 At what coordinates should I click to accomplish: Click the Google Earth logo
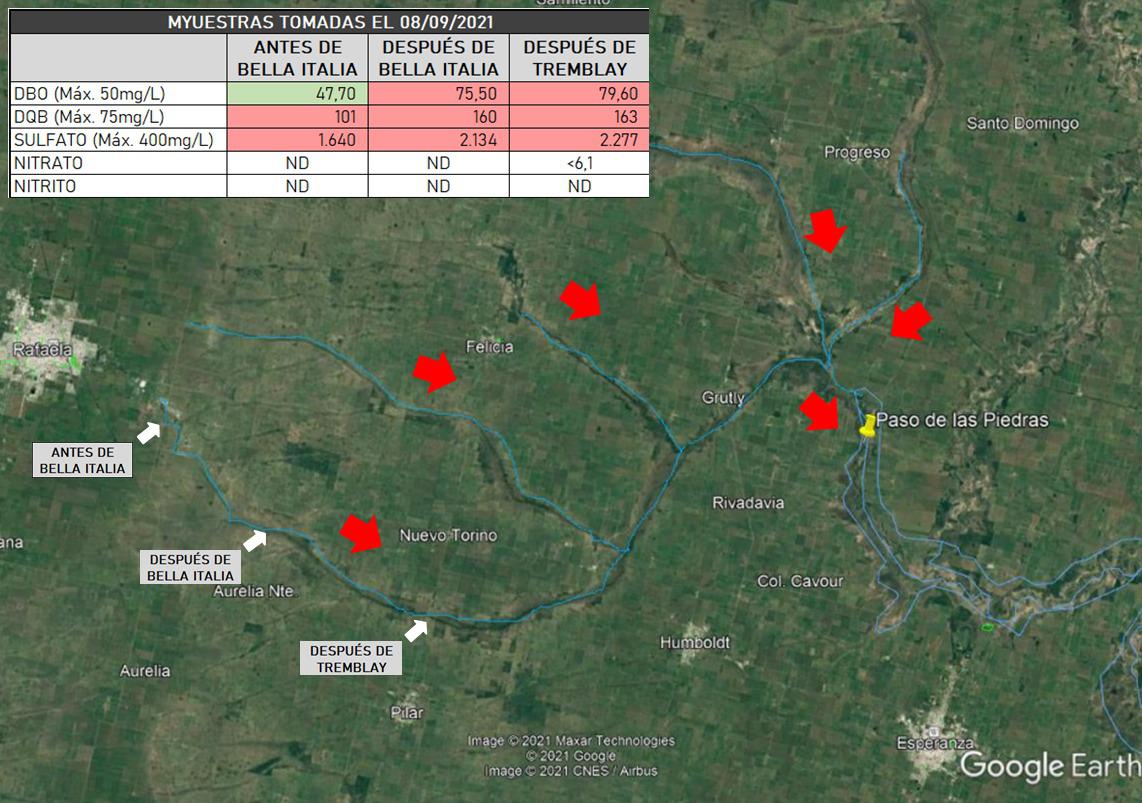click(x=1048, y=766)
